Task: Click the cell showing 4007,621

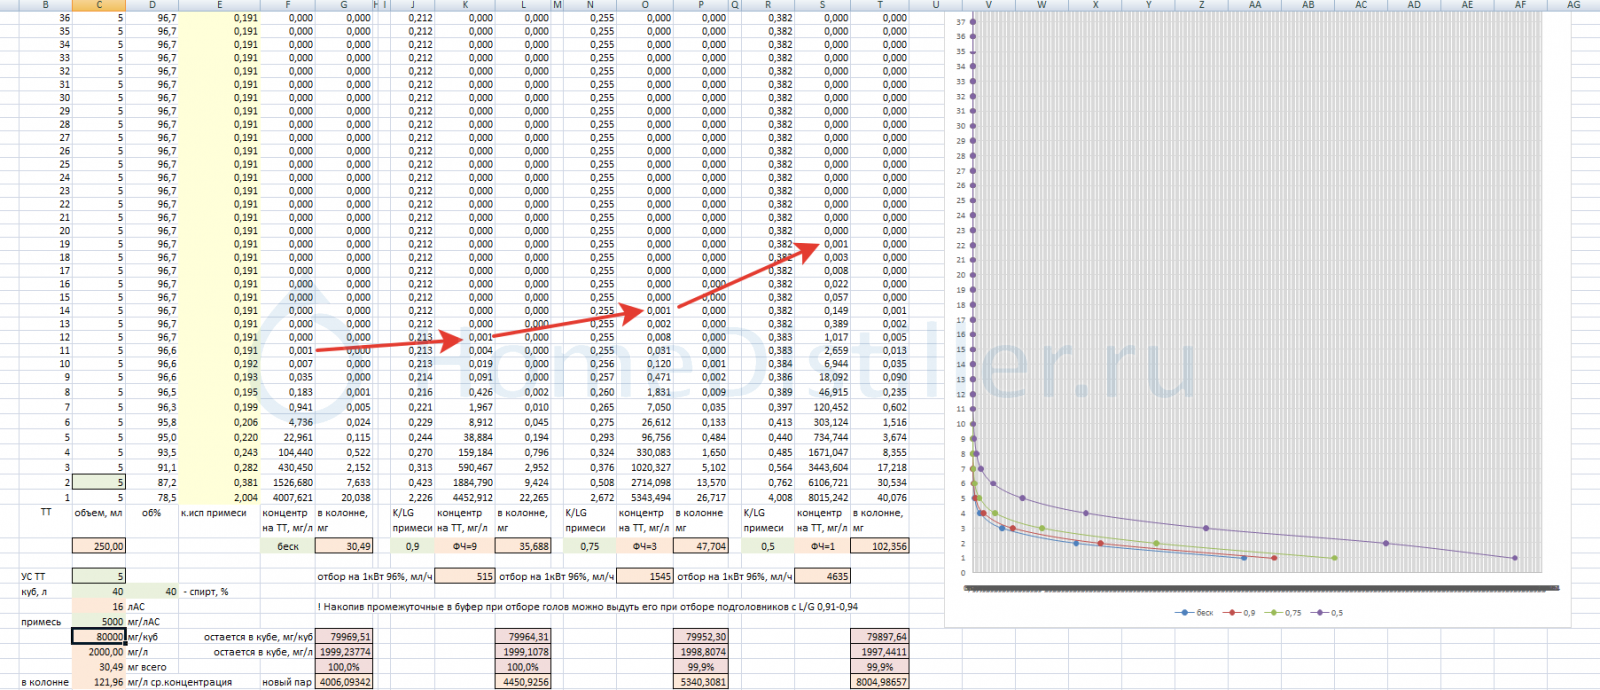Action: click(288, 497)
